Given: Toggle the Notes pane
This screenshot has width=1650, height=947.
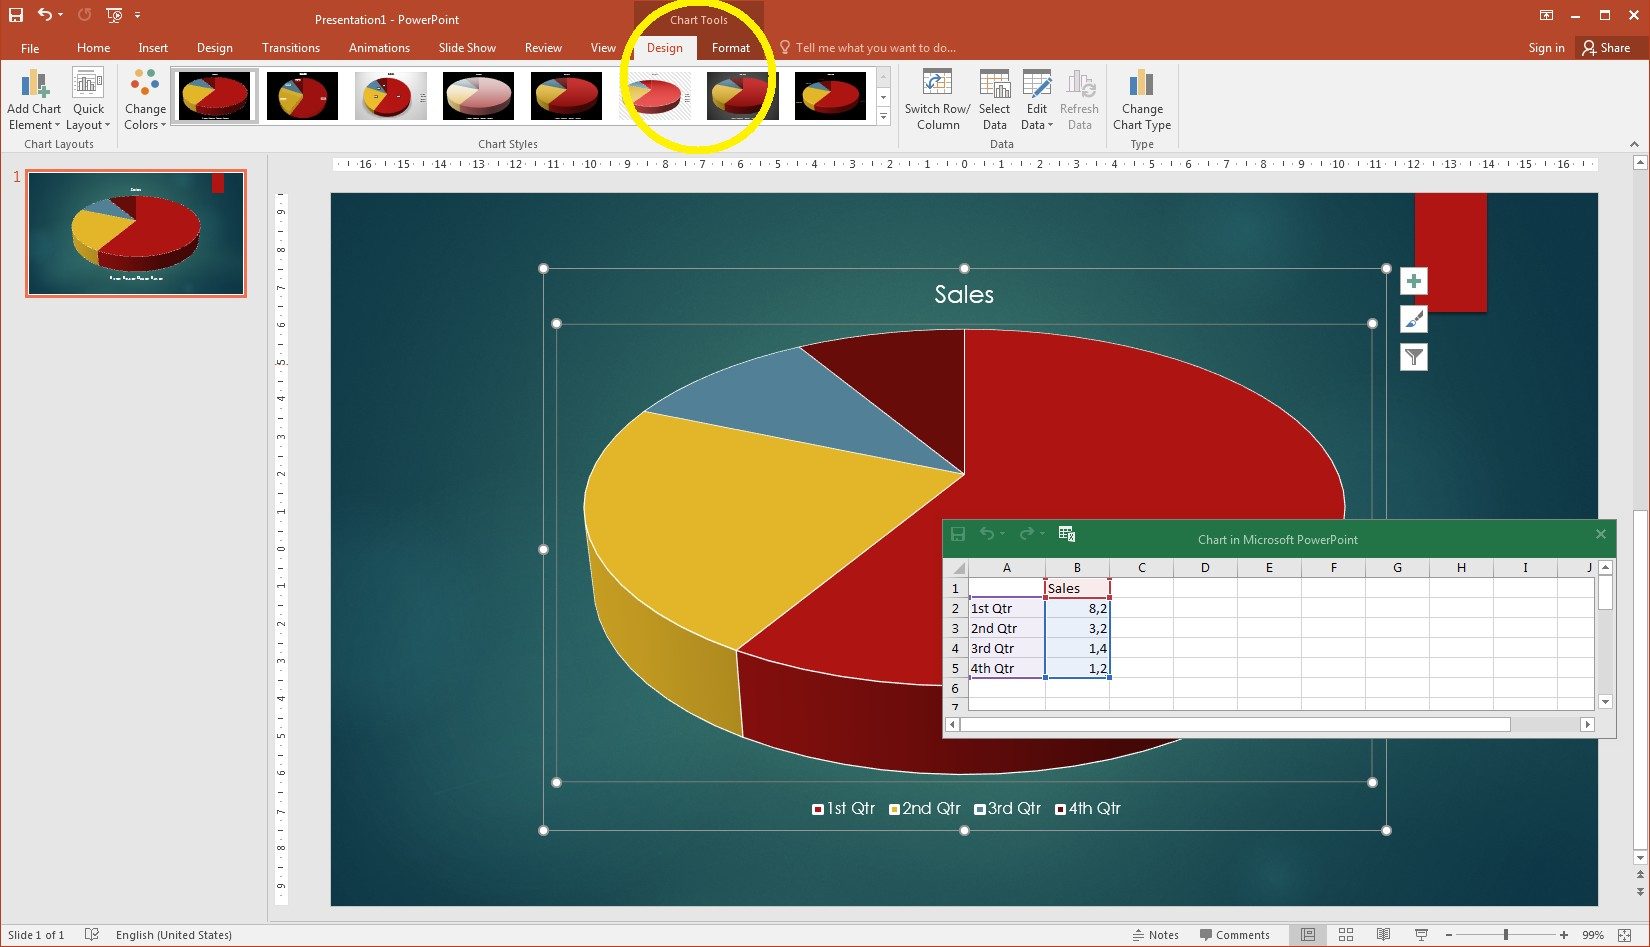Looking at the screenshot, I should pyautogui.click(x=1155, y=935).
